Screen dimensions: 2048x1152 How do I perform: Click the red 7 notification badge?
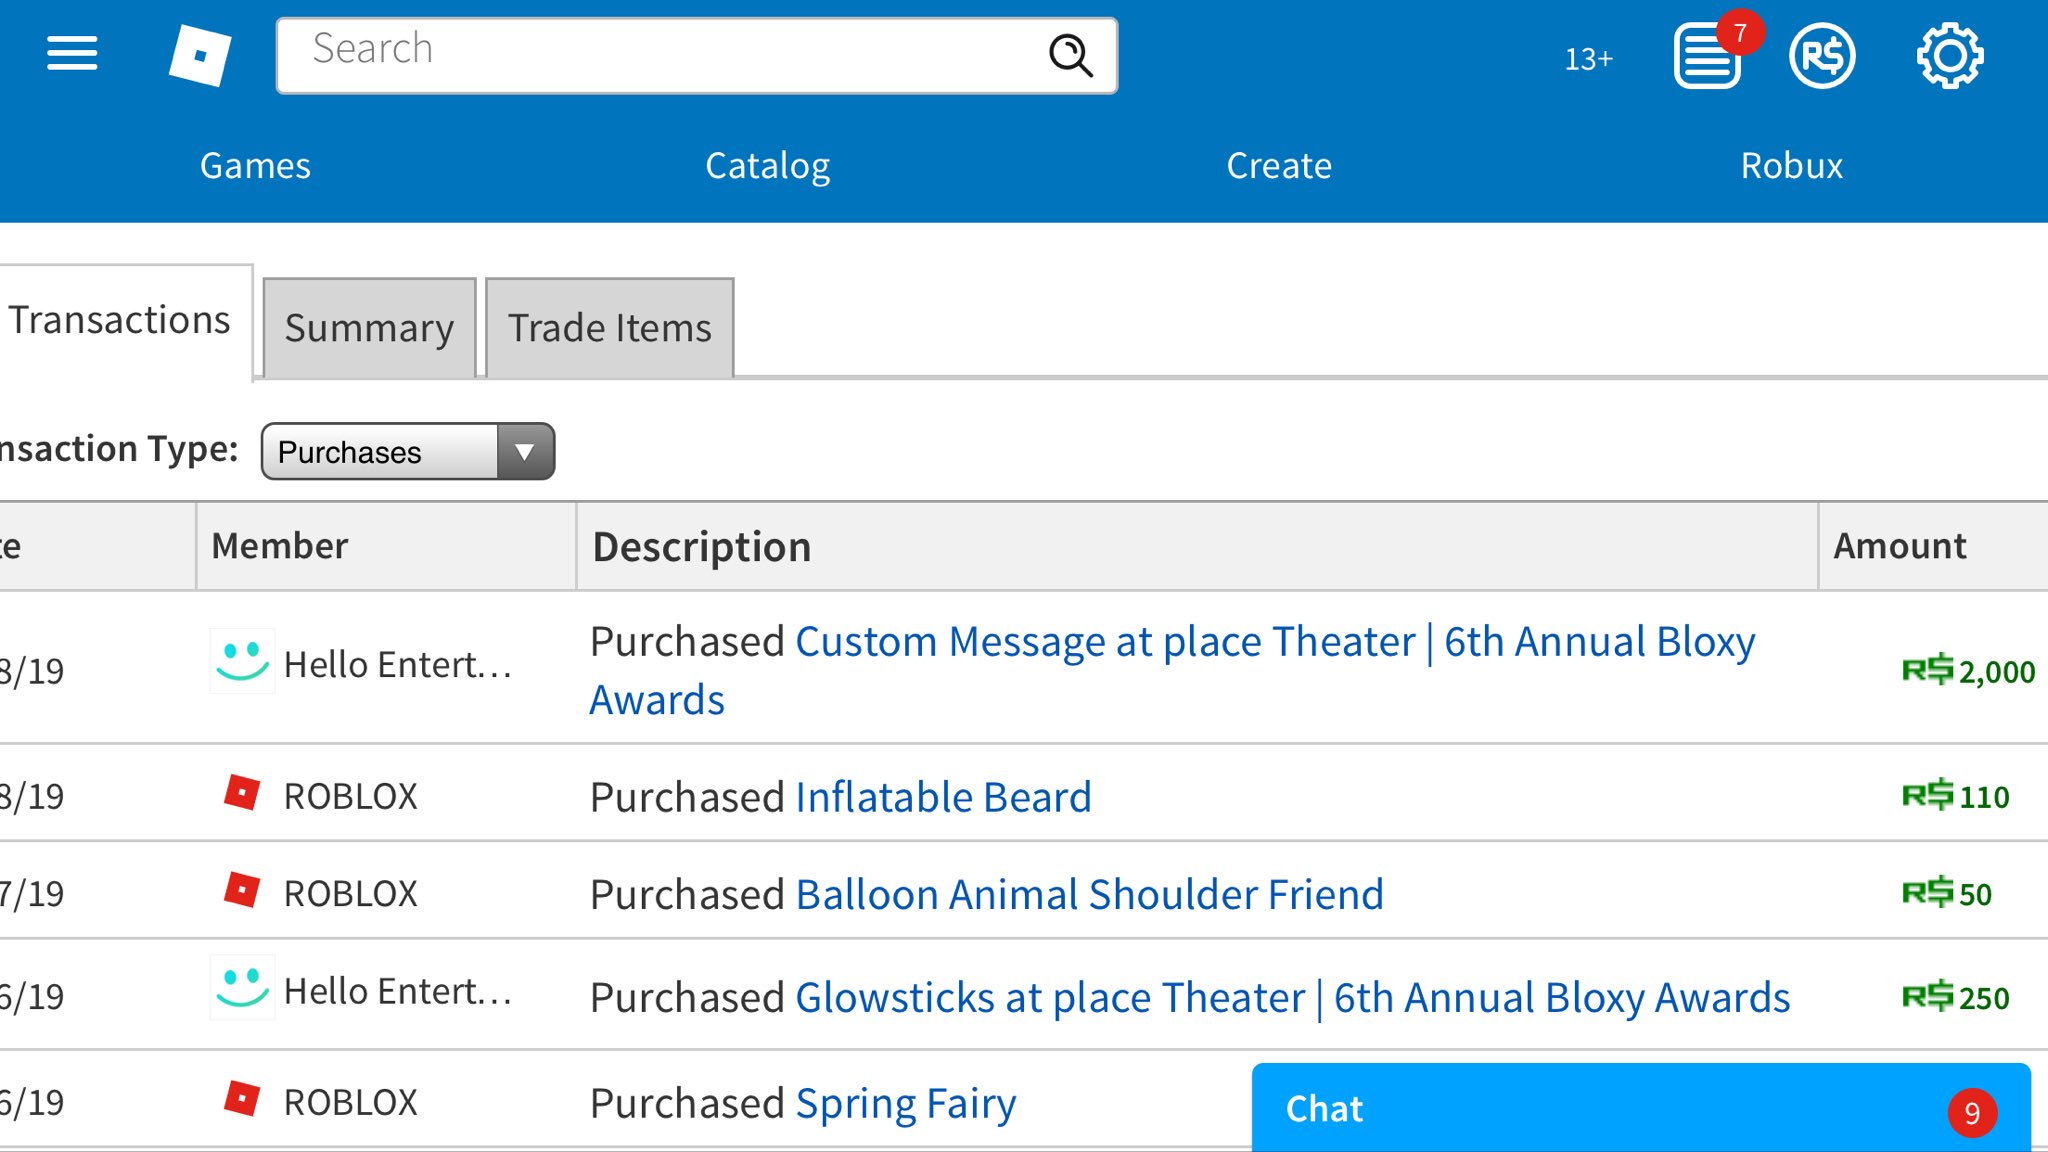pyautogui.click(x=1740, y=34)
